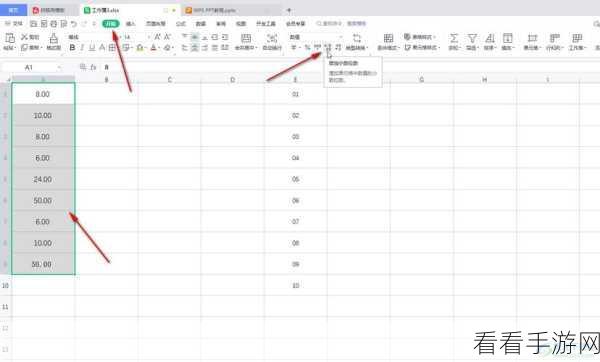Switch to the Formulas tab
The image size is (600, 362).
[x=181, y=24]
